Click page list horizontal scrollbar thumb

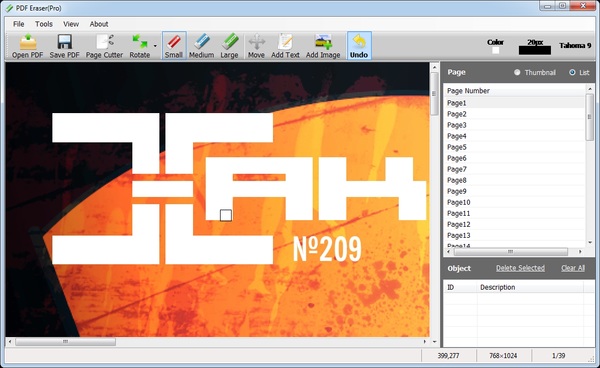(x=510, y=252)
